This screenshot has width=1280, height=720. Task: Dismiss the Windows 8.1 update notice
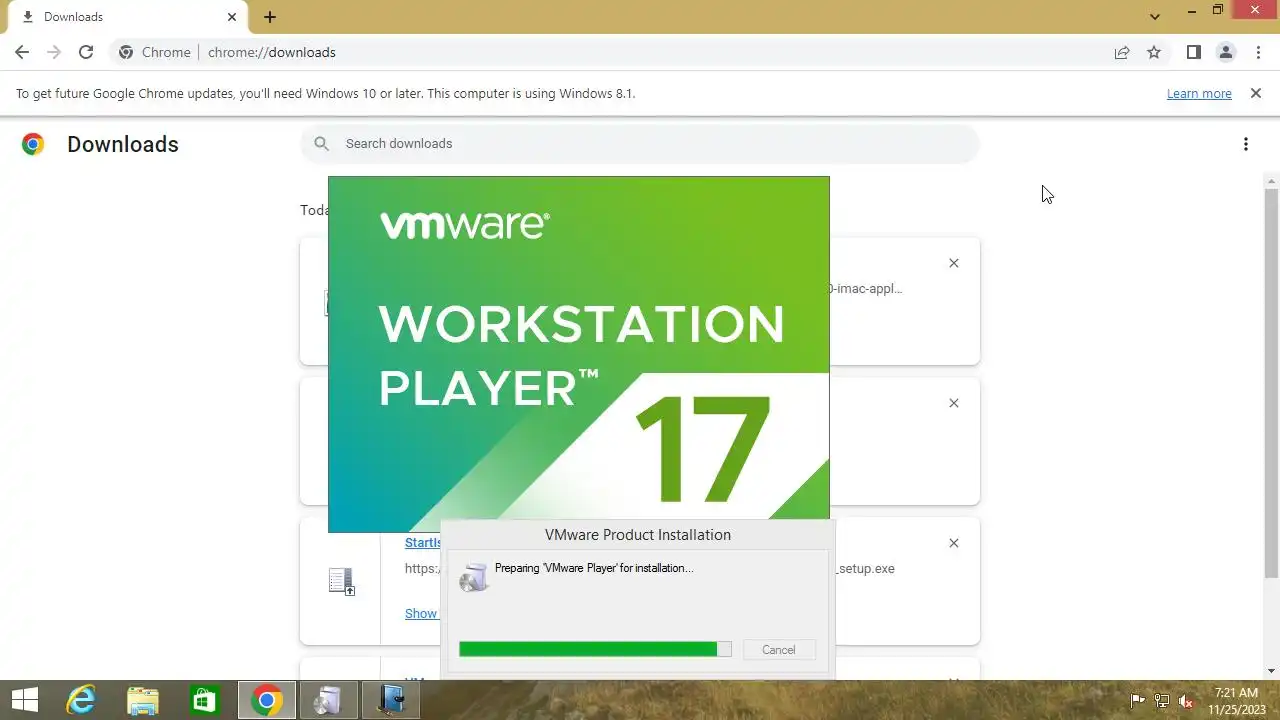coord(1255,93)
